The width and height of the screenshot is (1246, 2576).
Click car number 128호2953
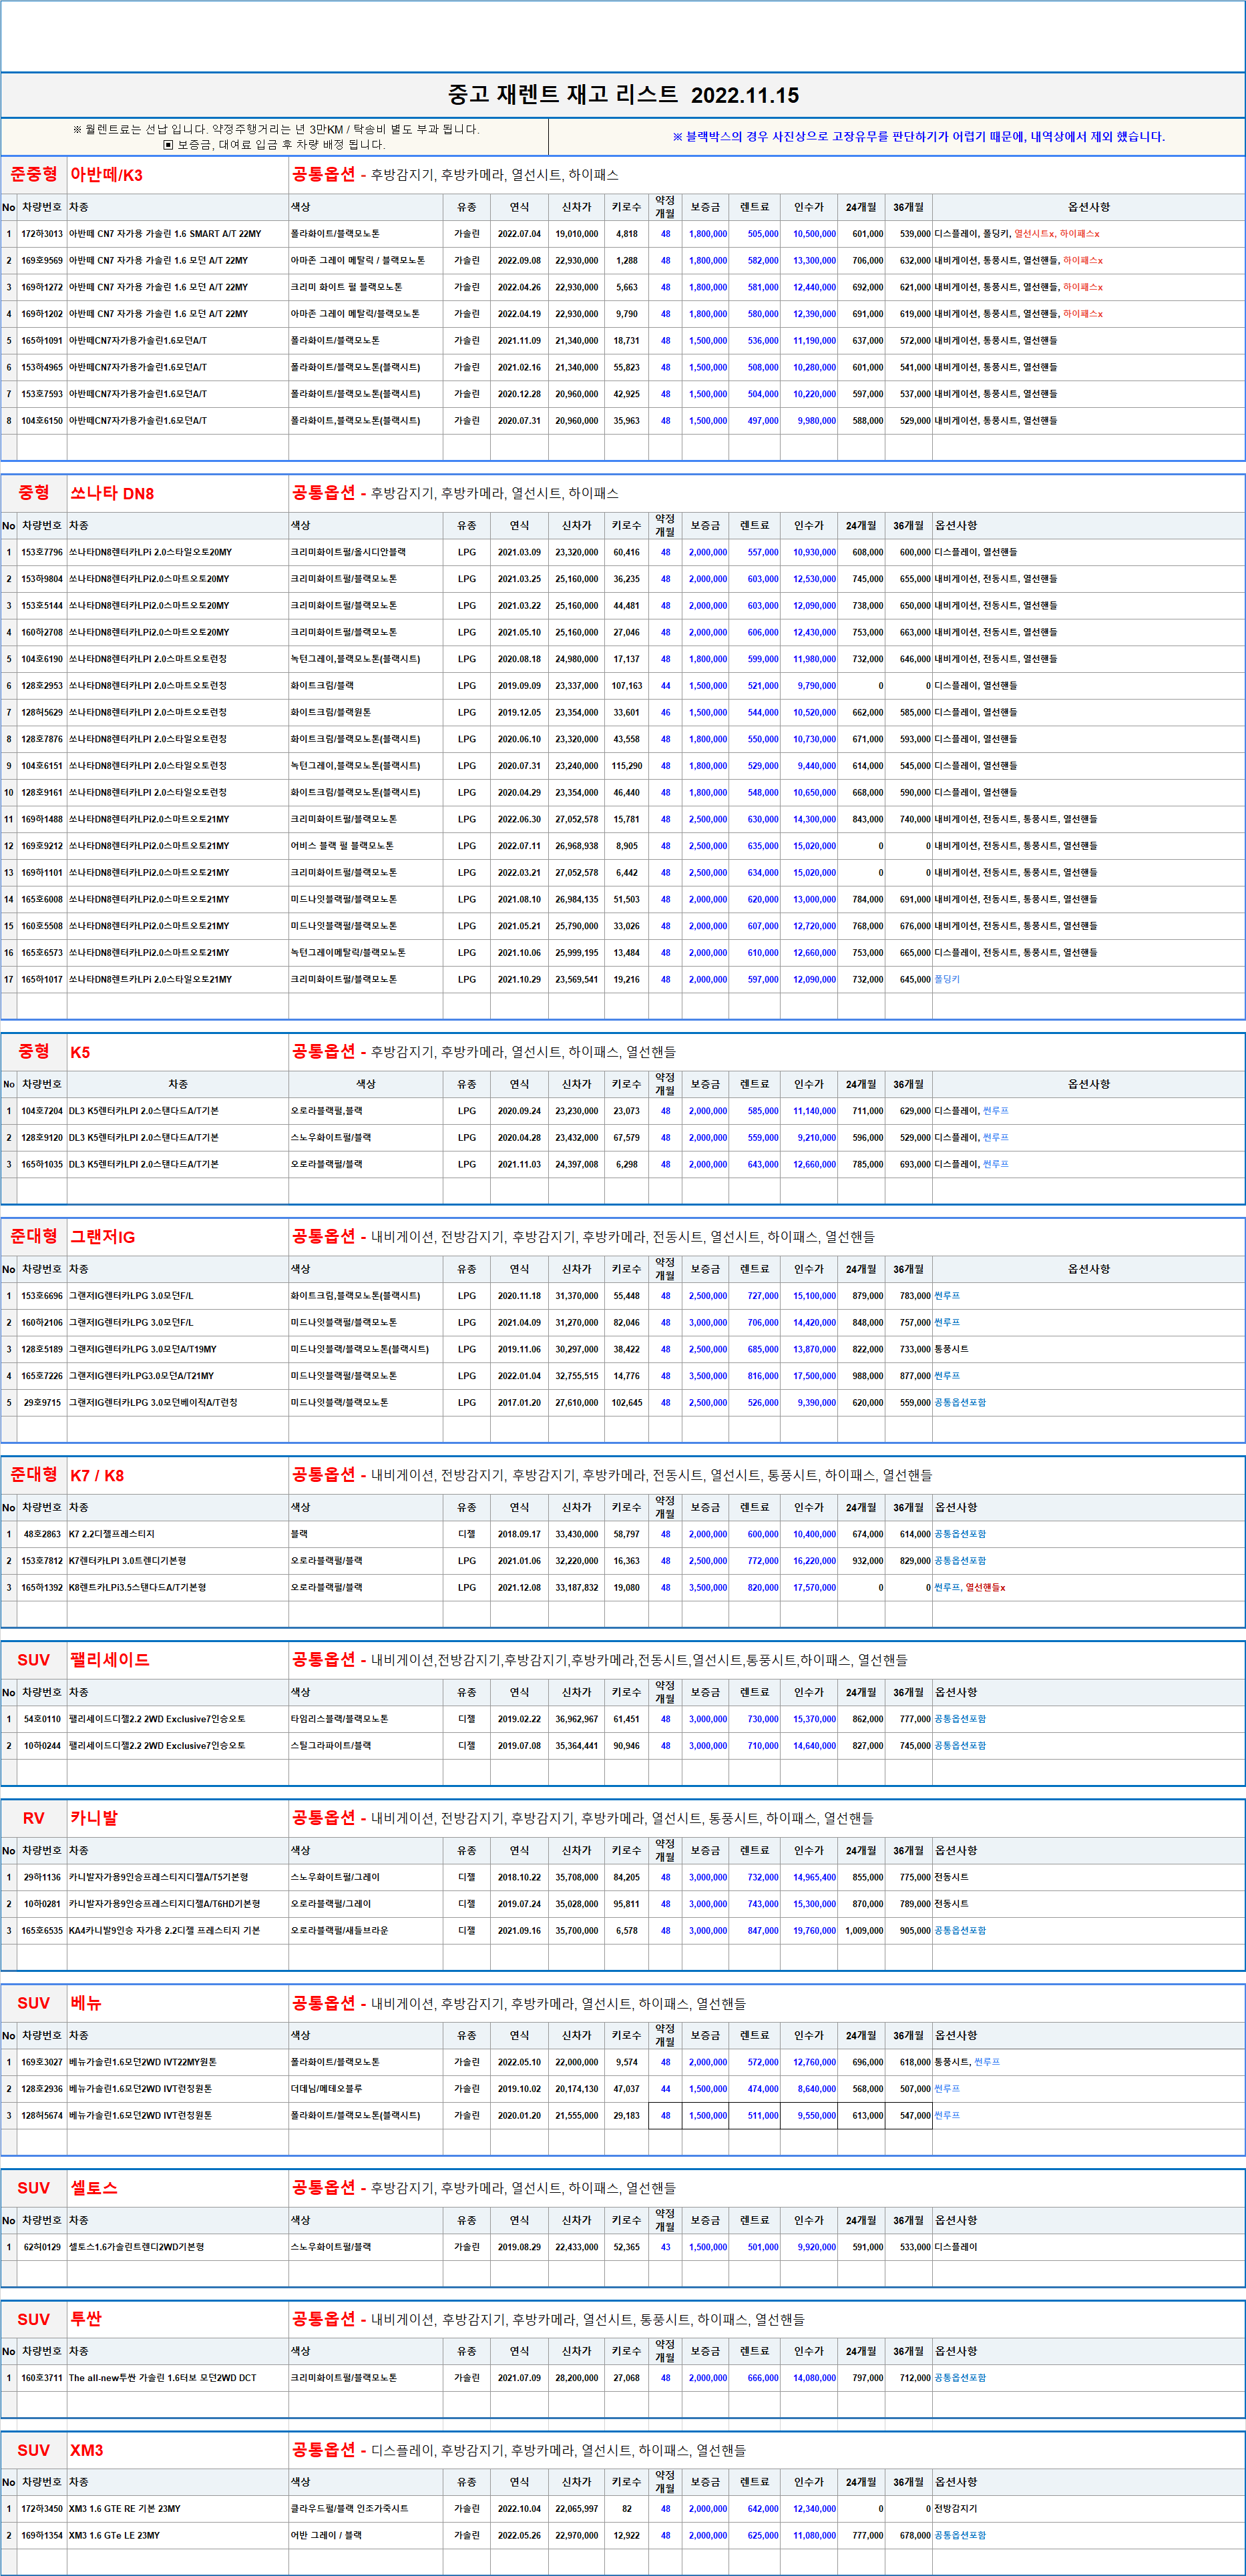tap(42, 686)
